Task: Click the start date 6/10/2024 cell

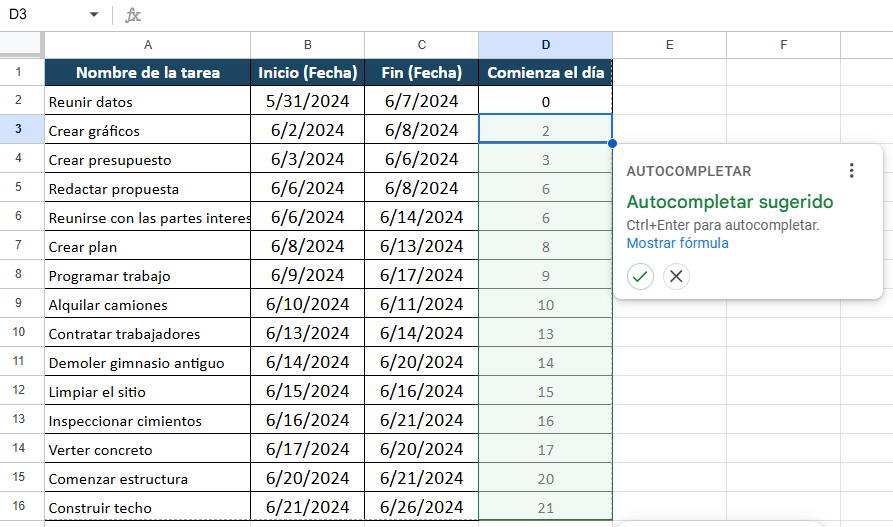Action: pyautogui.click(x=308, y=304)
